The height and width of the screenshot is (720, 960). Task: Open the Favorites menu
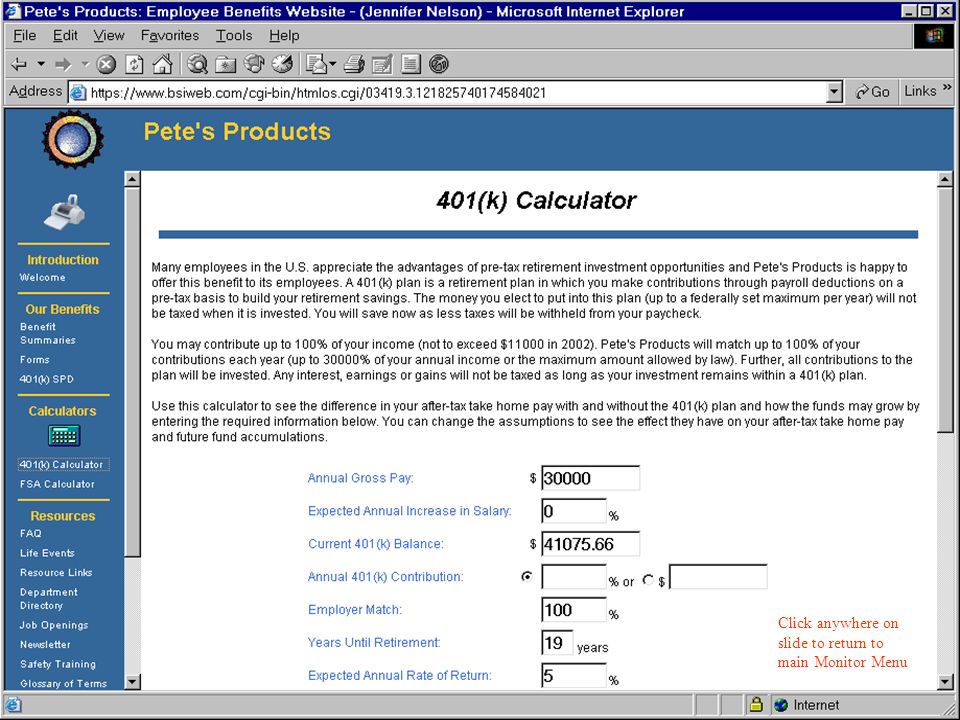170,36
